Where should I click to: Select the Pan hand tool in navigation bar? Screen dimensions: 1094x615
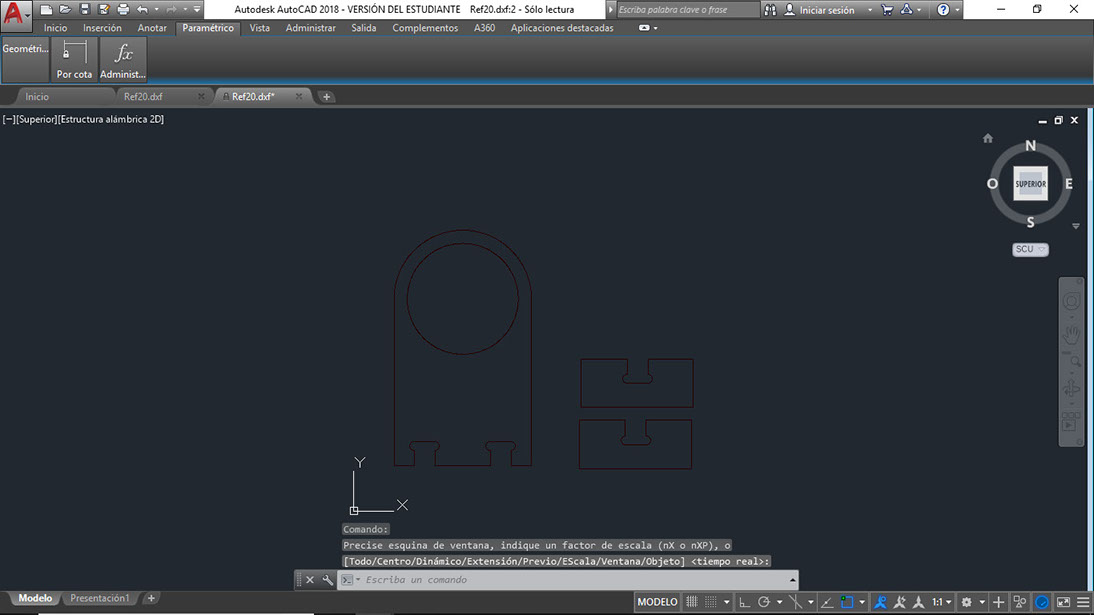click(1071, 335)
